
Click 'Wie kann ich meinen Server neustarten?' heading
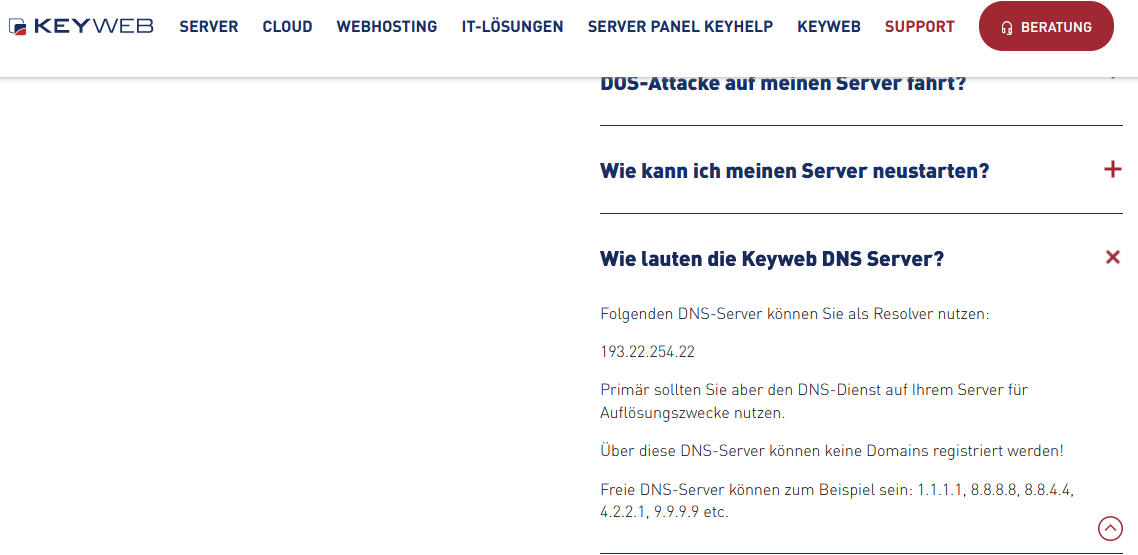coord(794,171)
